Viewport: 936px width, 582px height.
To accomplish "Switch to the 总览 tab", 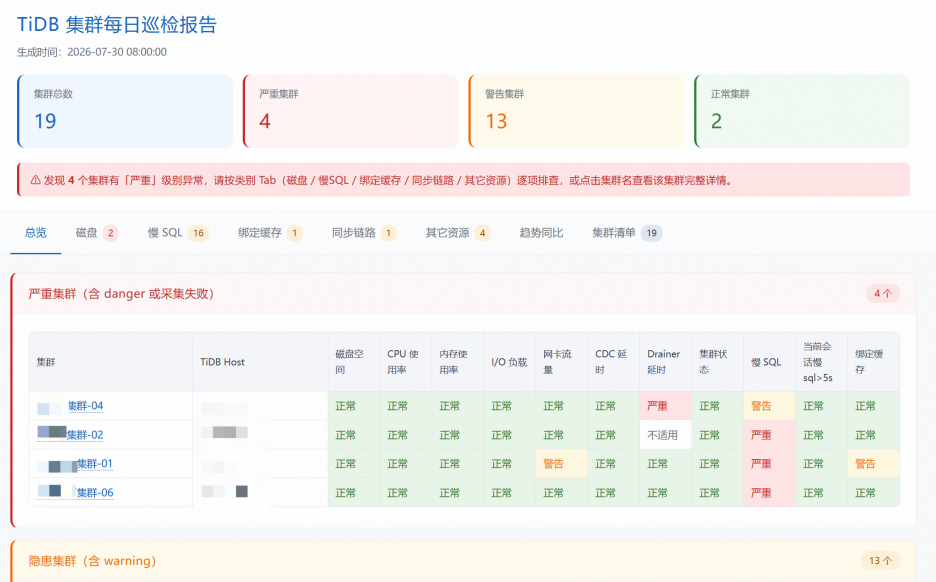I will point(36,233).
